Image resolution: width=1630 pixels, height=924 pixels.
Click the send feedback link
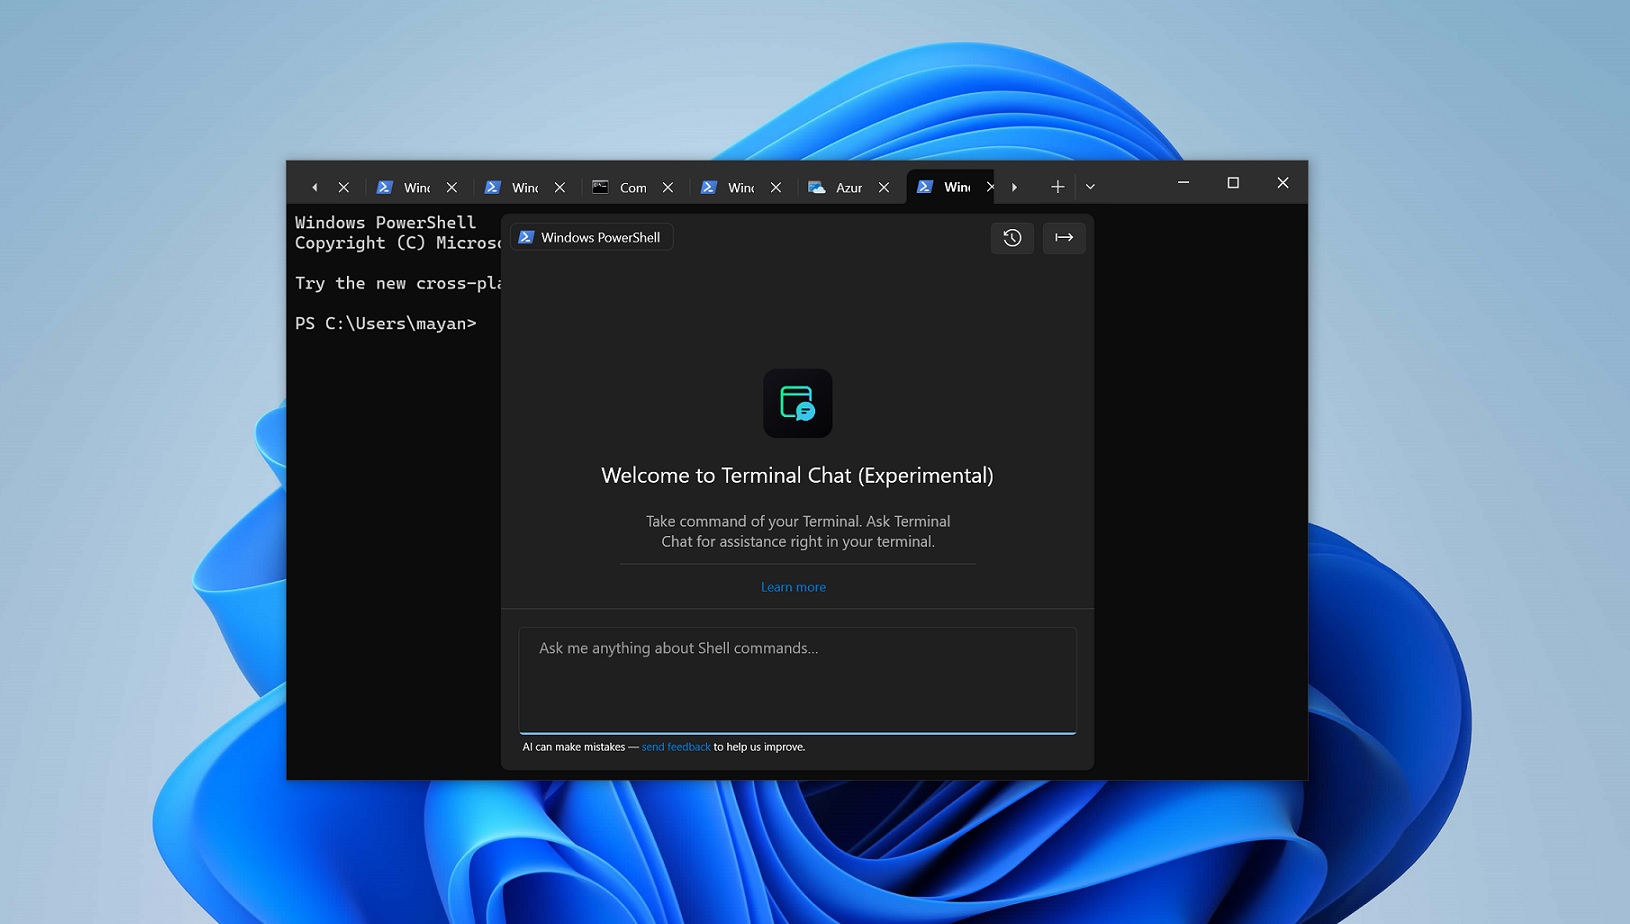click(x=677, y=746)
